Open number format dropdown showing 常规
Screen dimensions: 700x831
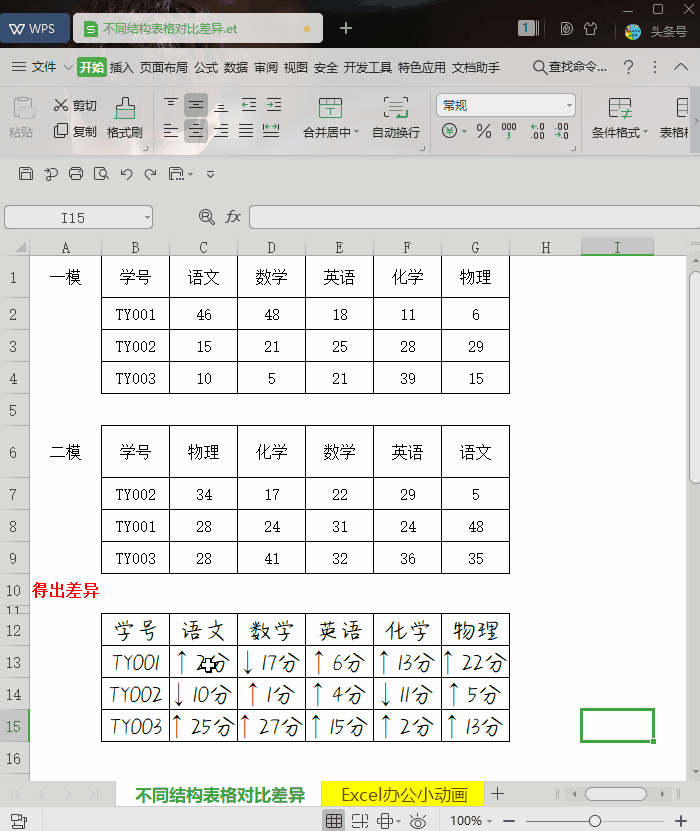click(x=506, y=105)
